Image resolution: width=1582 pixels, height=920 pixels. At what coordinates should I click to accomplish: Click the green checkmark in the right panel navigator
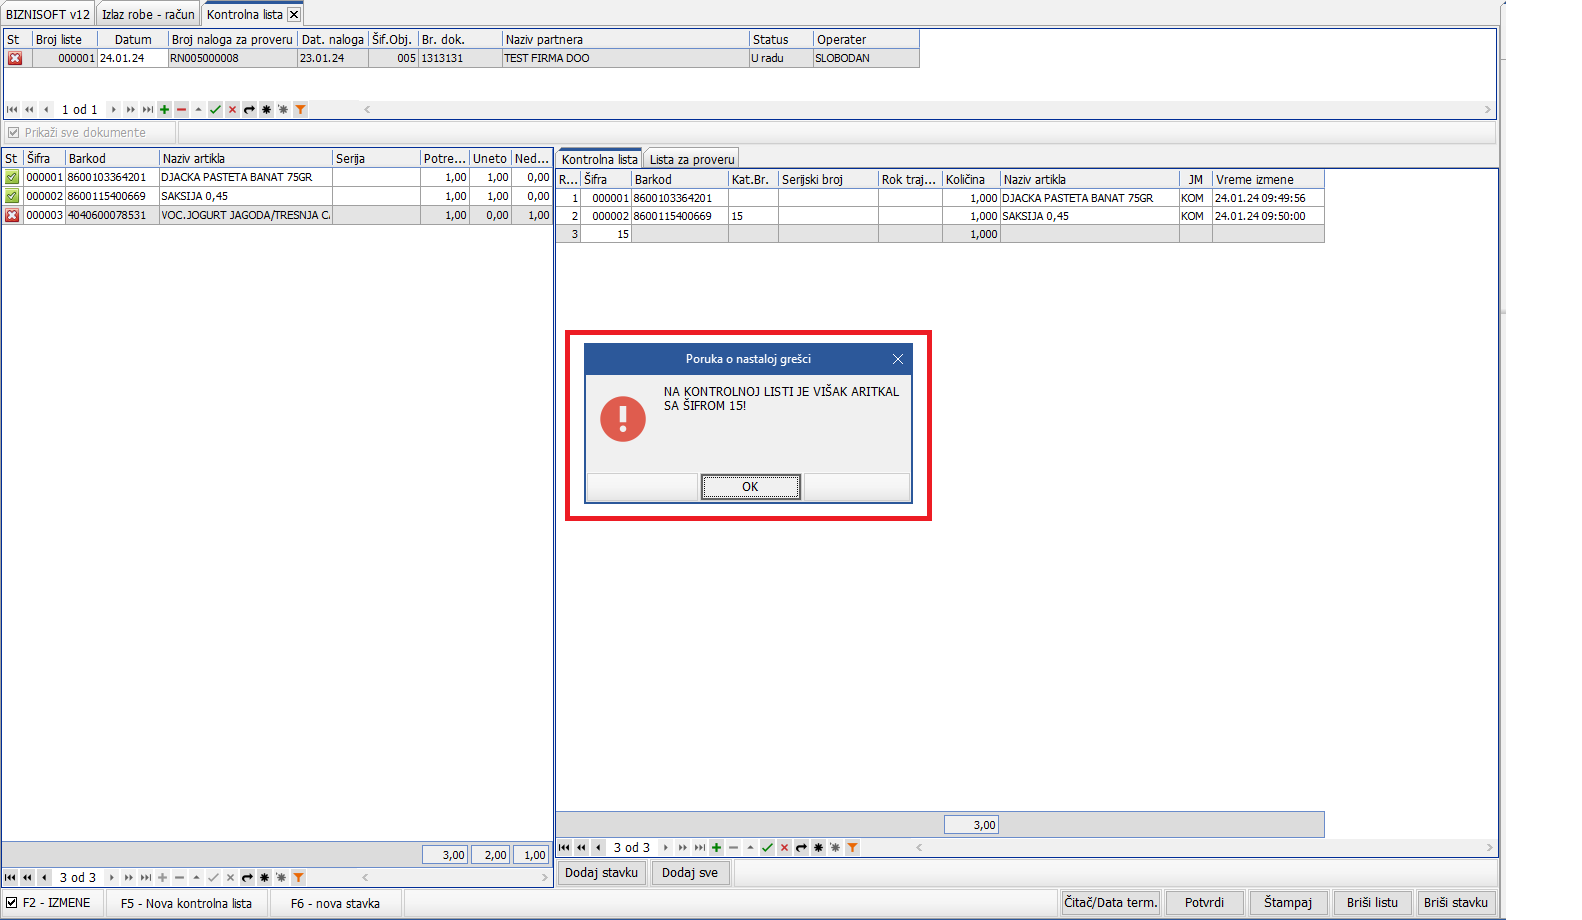[767, 848]
